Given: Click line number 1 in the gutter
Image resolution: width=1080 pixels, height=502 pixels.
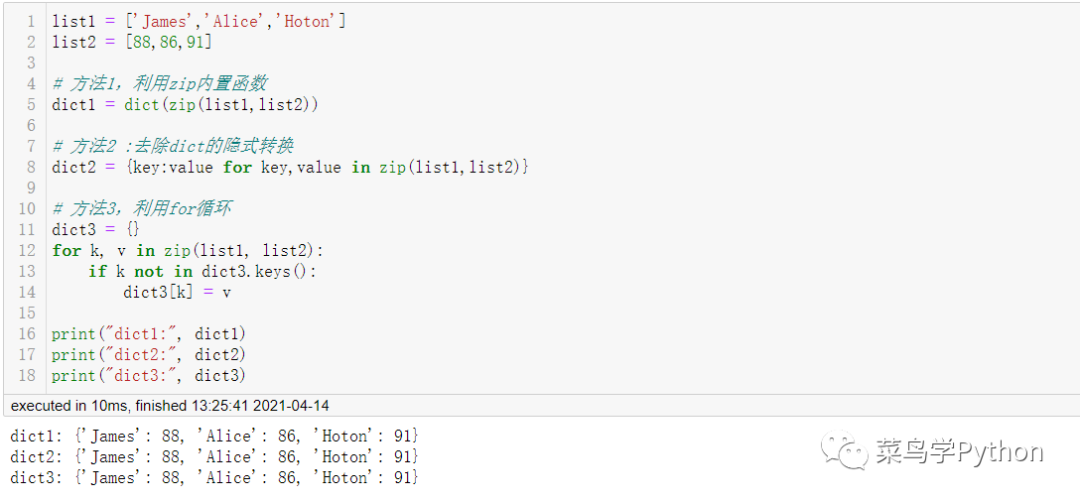Looking at the screenshot, I should coord(31,21).
